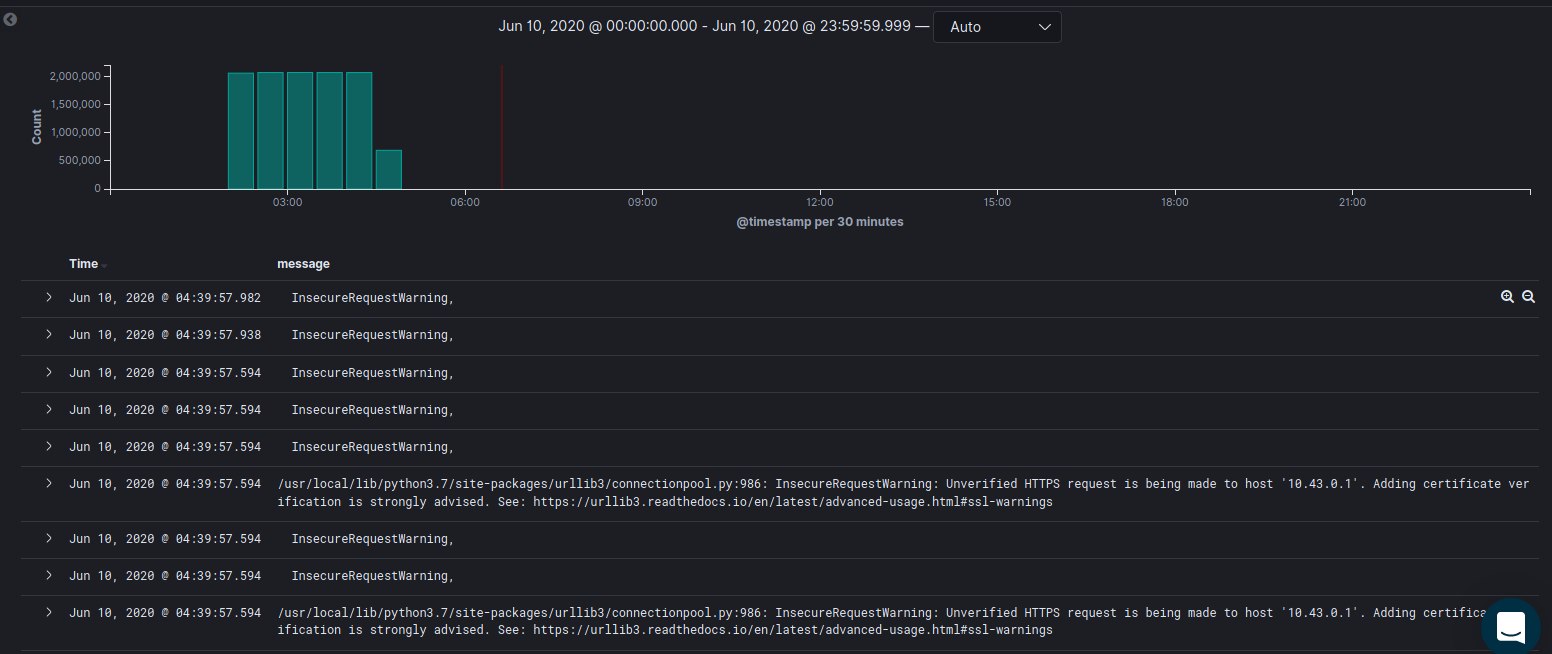The image size is (1552, 654).
Task: Select the short histogram bar near 04:30
Action: (389, 169)
